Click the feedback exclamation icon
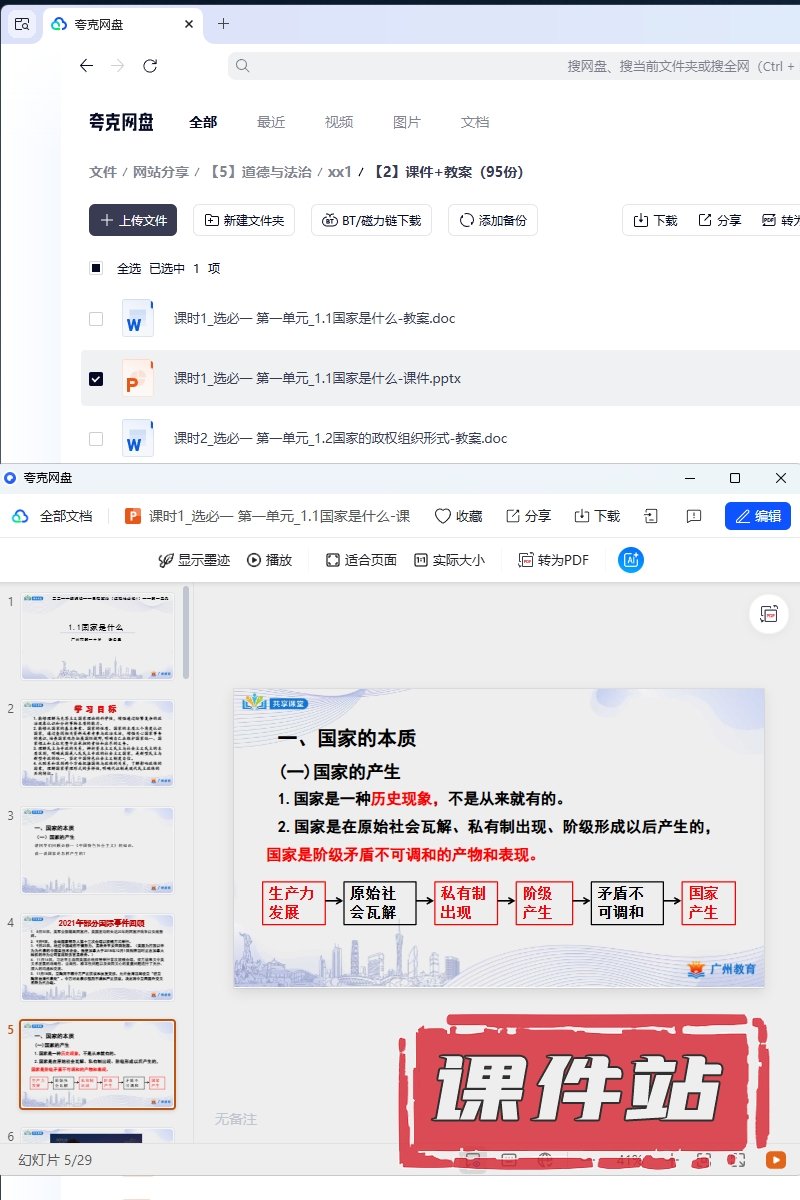The image size is (800, 1200). [694, 516]
